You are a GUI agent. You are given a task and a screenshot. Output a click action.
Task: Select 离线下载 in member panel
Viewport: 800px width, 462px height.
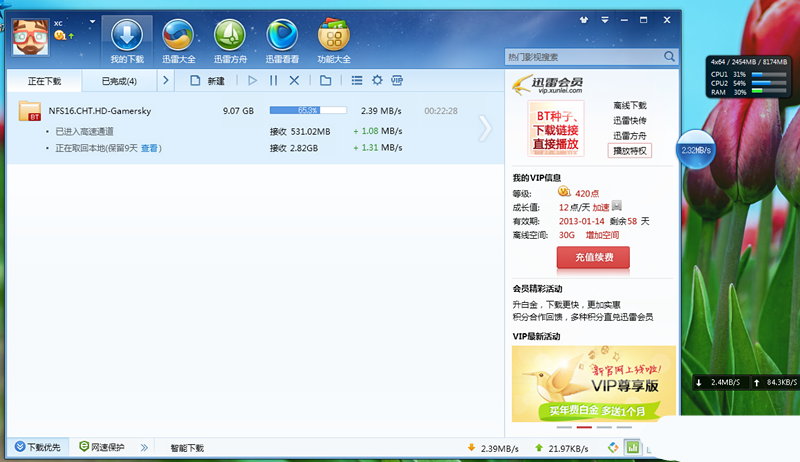point(630,106)
